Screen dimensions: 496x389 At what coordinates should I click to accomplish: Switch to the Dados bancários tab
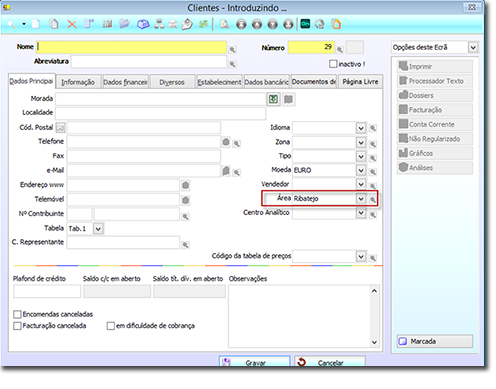click(x=266, y=82)
